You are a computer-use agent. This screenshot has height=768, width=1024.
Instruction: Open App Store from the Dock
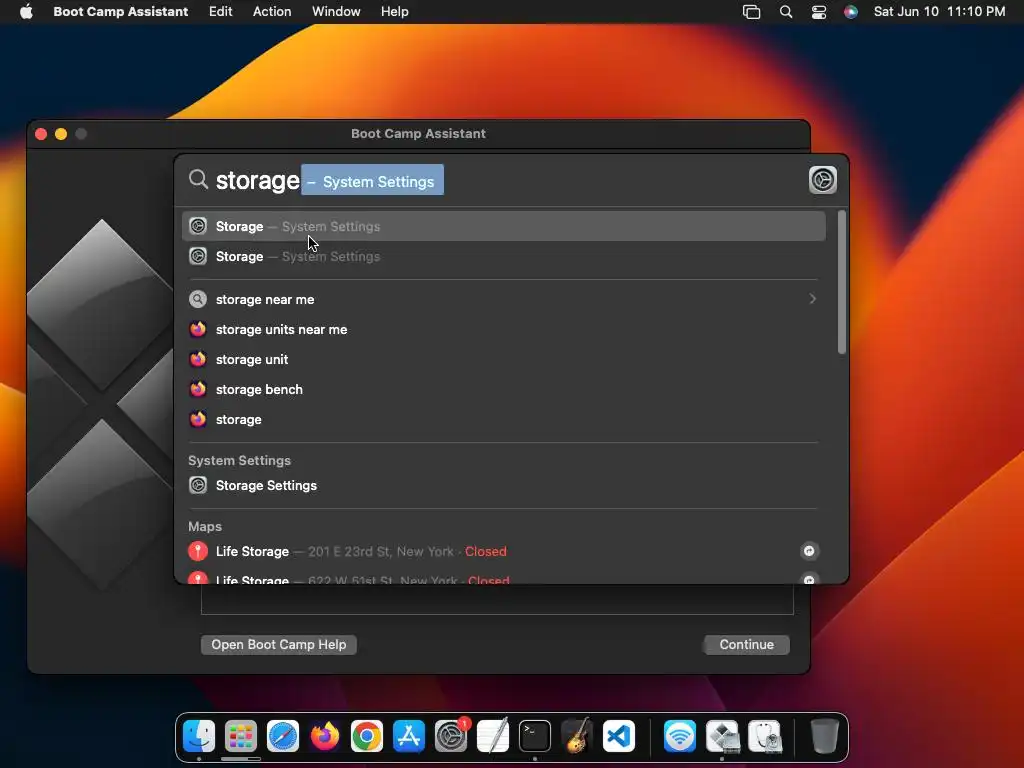click(409, 737)
